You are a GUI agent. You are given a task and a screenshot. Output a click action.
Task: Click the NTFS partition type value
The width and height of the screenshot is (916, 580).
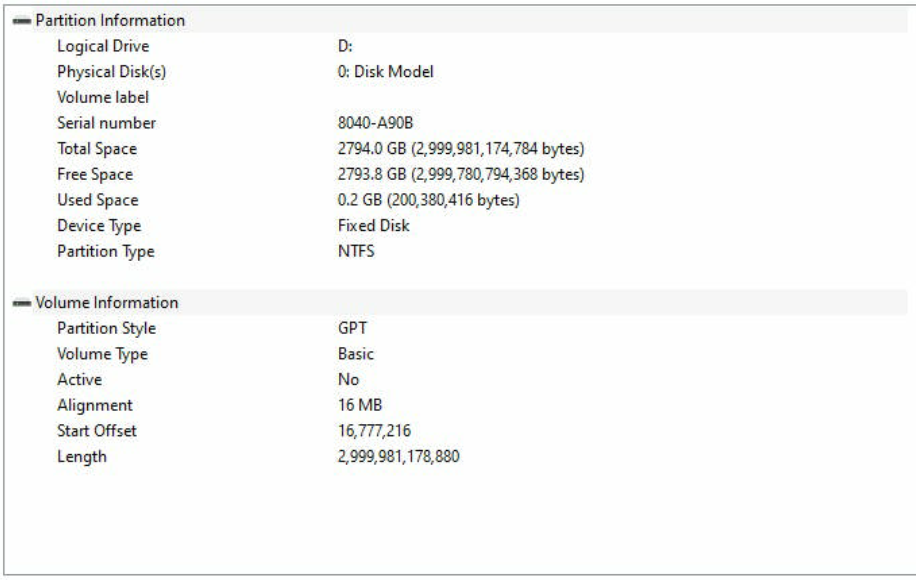point(356,252)
